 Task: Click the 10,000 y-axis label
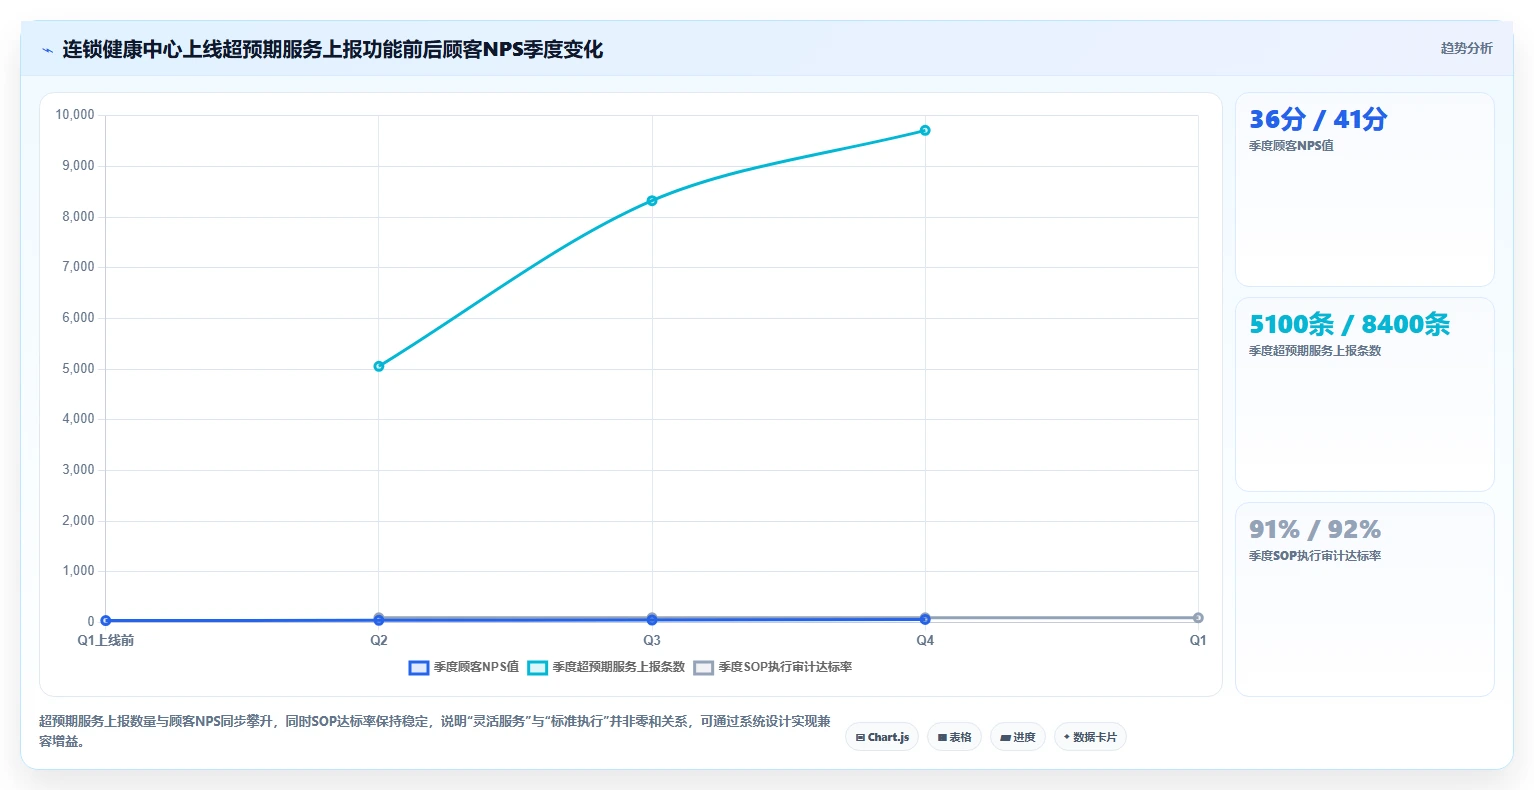[x=75, y=115]
